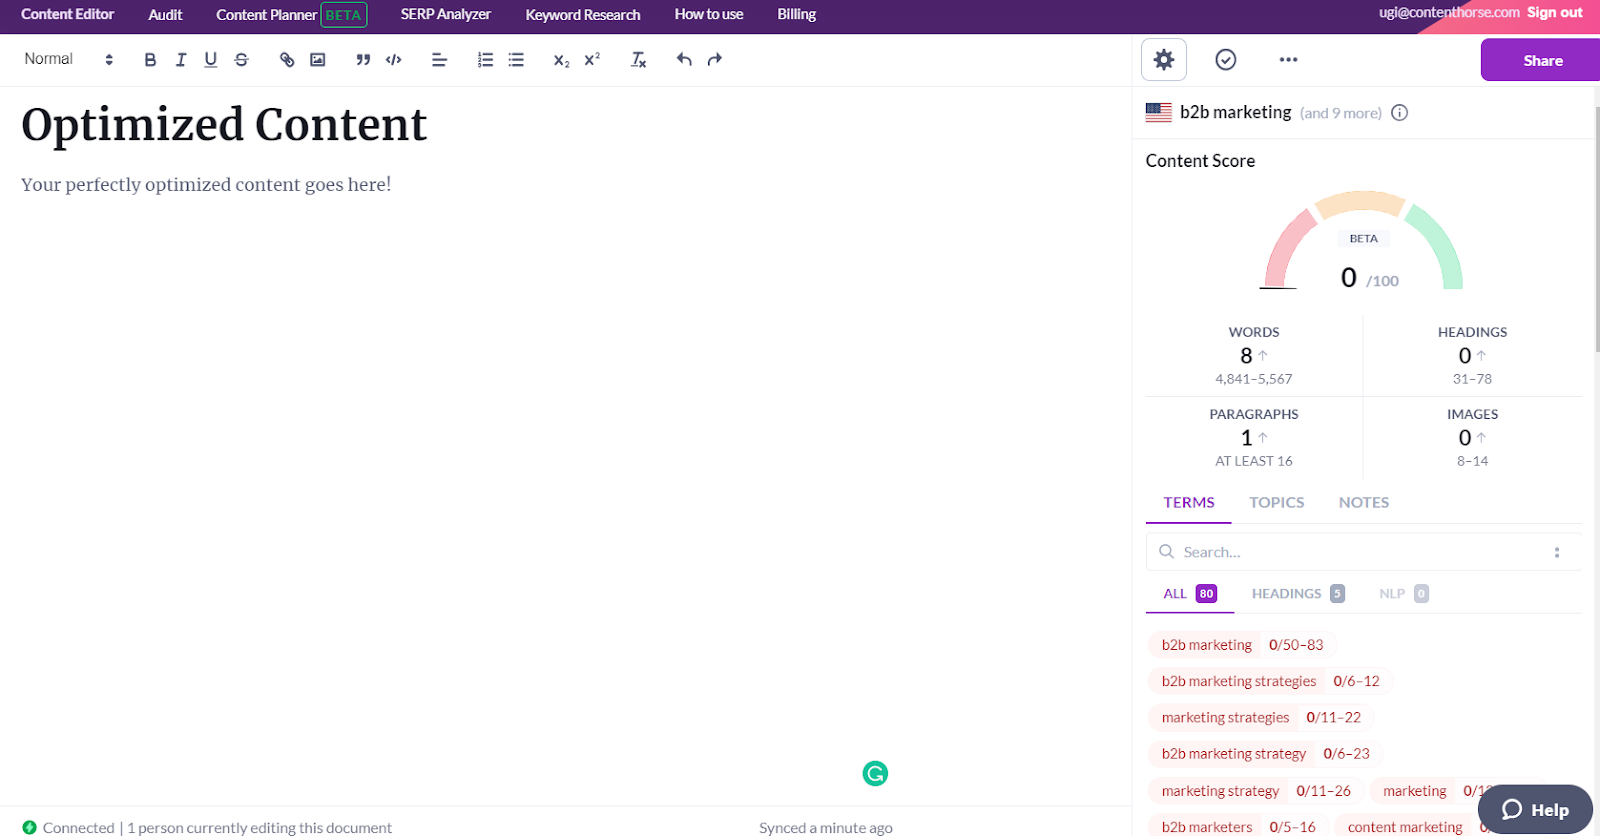Toggle bold formatting
1600x836 pixels.
pos(150,60)
